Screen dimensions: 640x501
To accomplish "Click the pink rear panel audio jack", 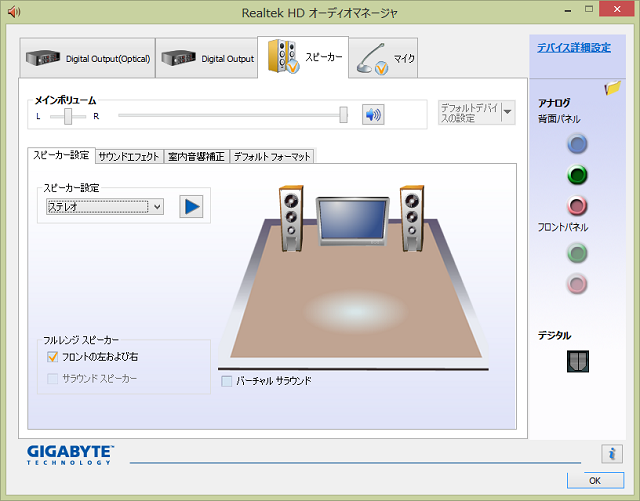I will coord(577,206).
